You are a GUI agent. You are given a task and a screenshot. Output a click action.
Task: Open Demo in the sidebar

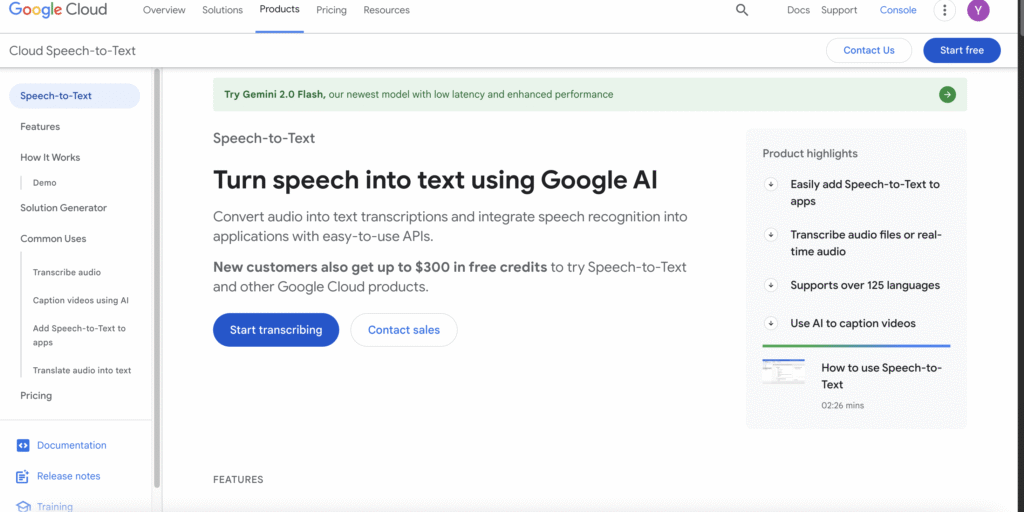pyautogui.click(x=44, y=183)
